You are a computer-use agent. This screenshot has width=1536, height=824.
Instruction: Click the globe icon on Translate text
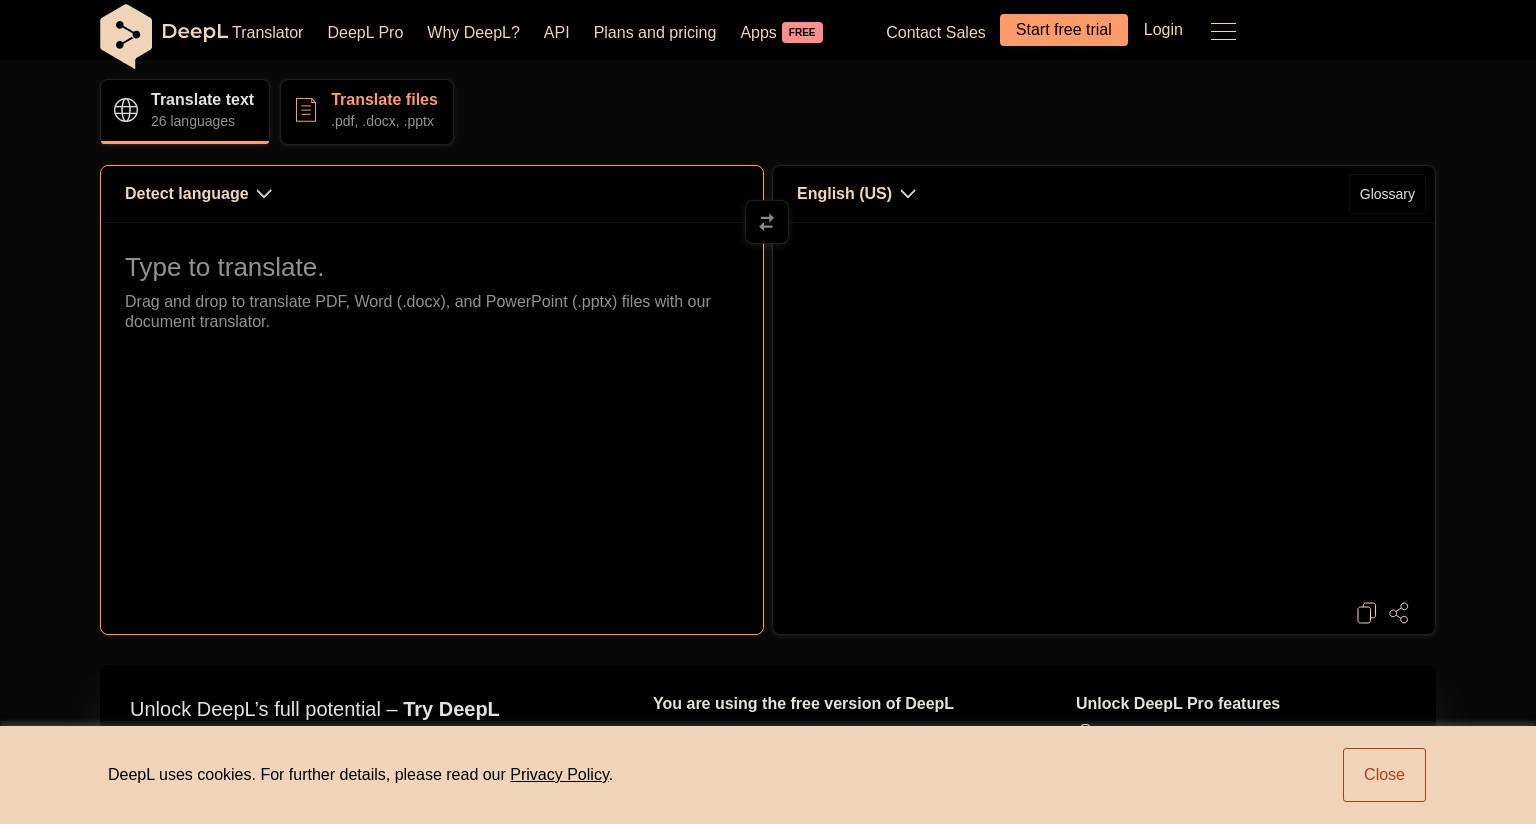pos(126,110)
